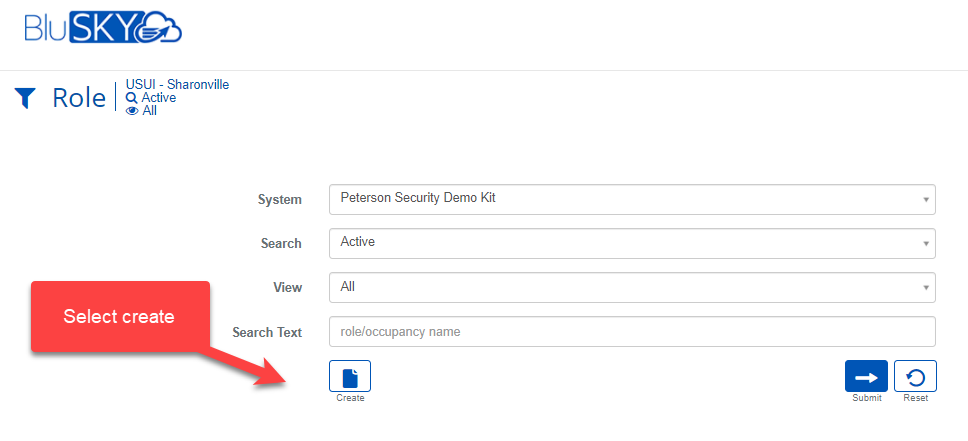Click the Submit text label

(866, 398)
